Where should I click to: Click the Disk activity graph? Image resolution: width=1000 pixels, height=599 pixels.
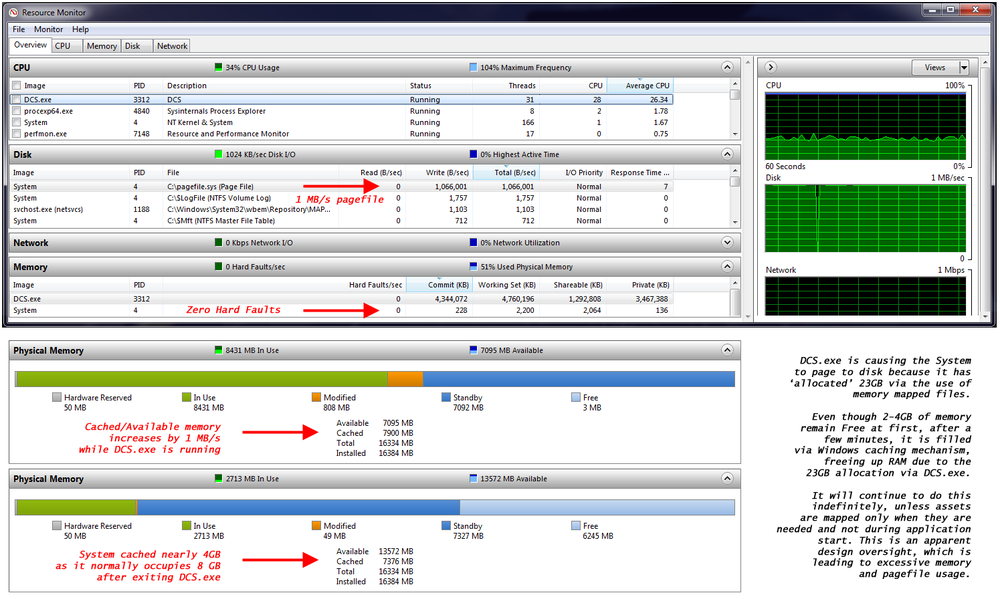pos(865,219)
